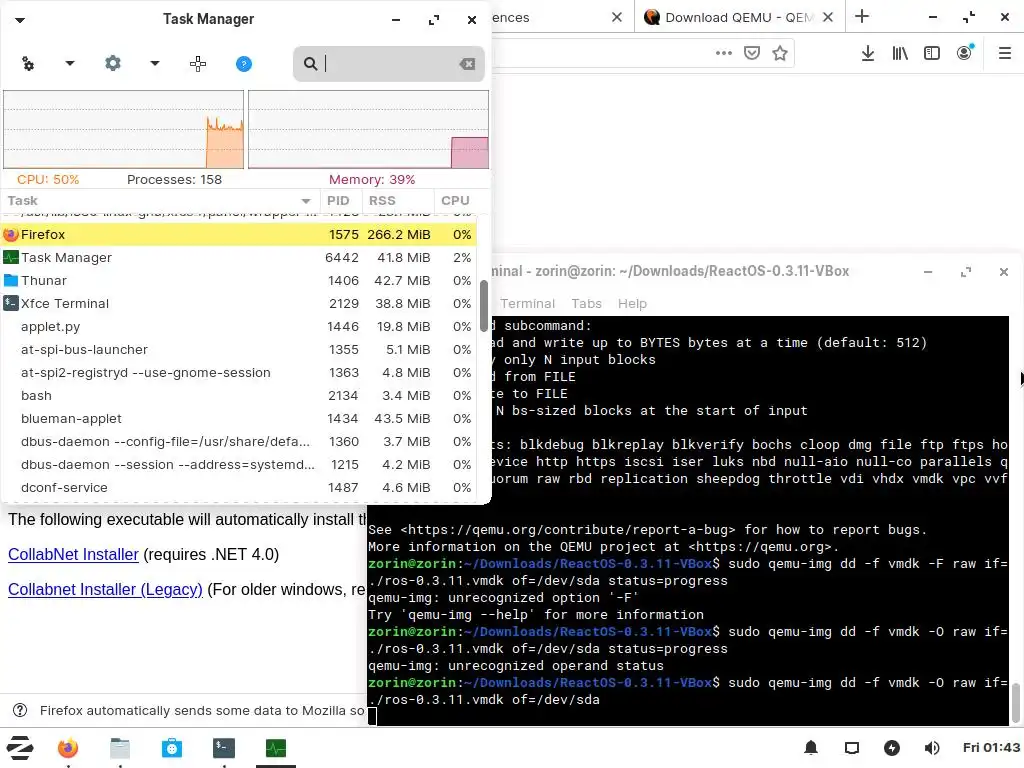Open the Task Manager window menu arrow
1024x768 pixels.
[20, 20]
